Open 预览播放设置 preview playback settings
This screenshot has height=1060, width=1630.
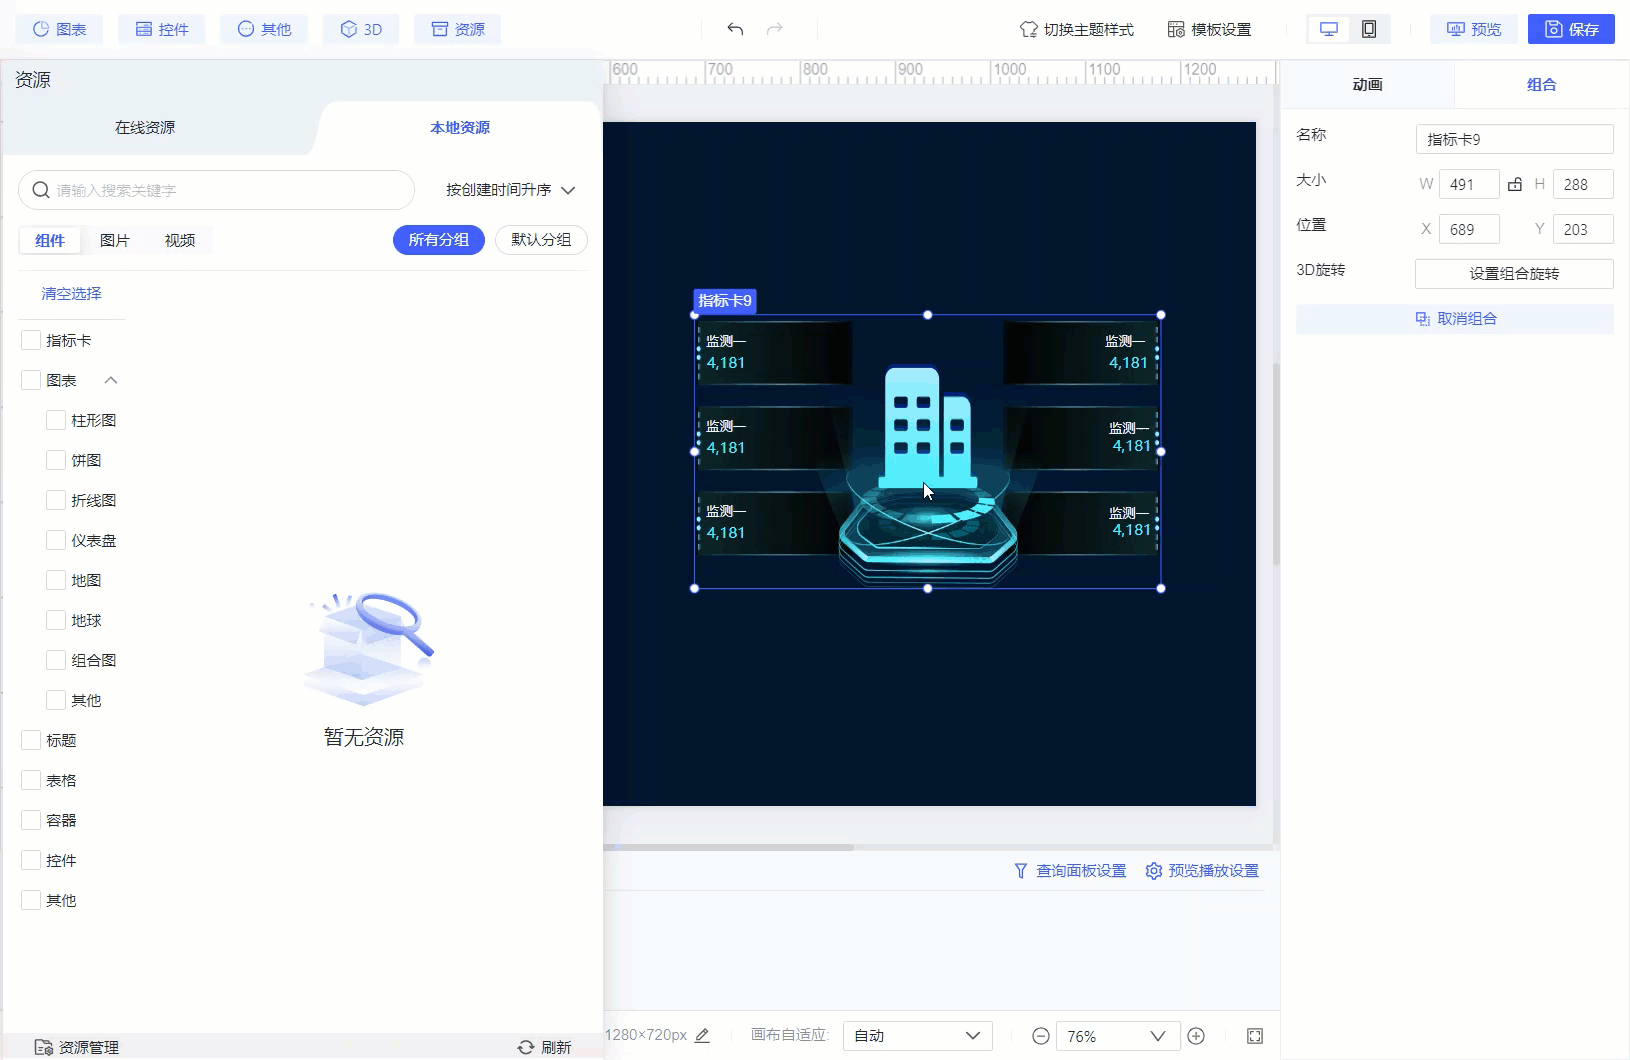[1202, 871]
